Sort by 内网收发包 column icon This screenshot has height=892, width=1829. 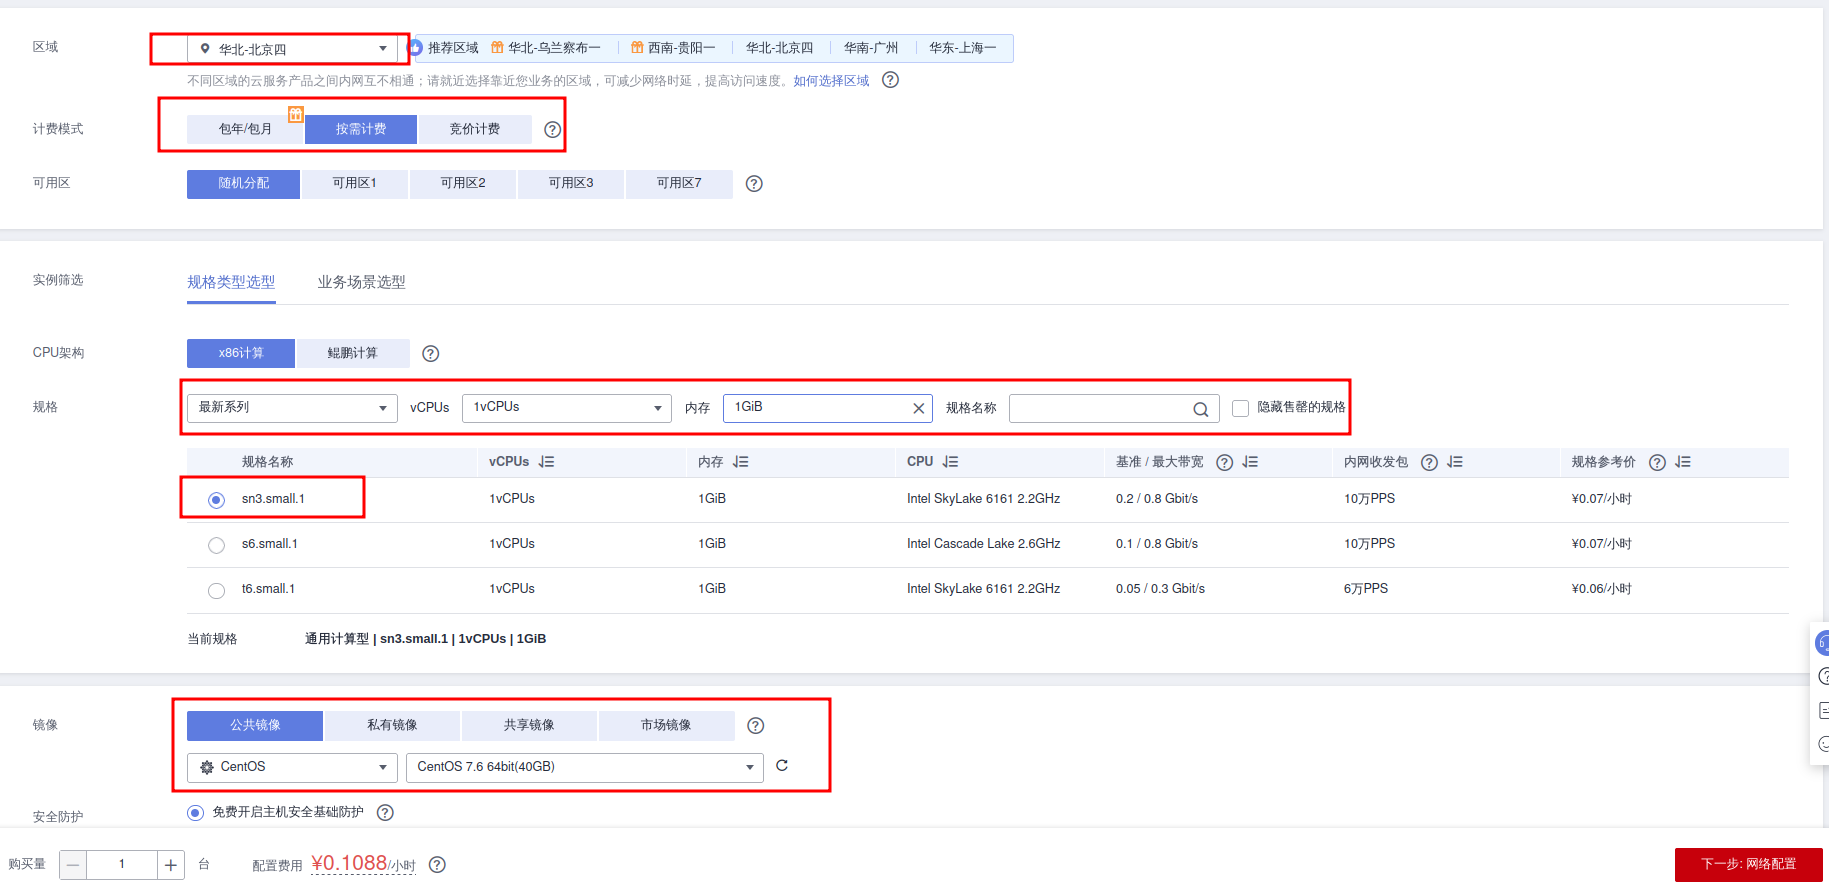[x=1455, y=462]
